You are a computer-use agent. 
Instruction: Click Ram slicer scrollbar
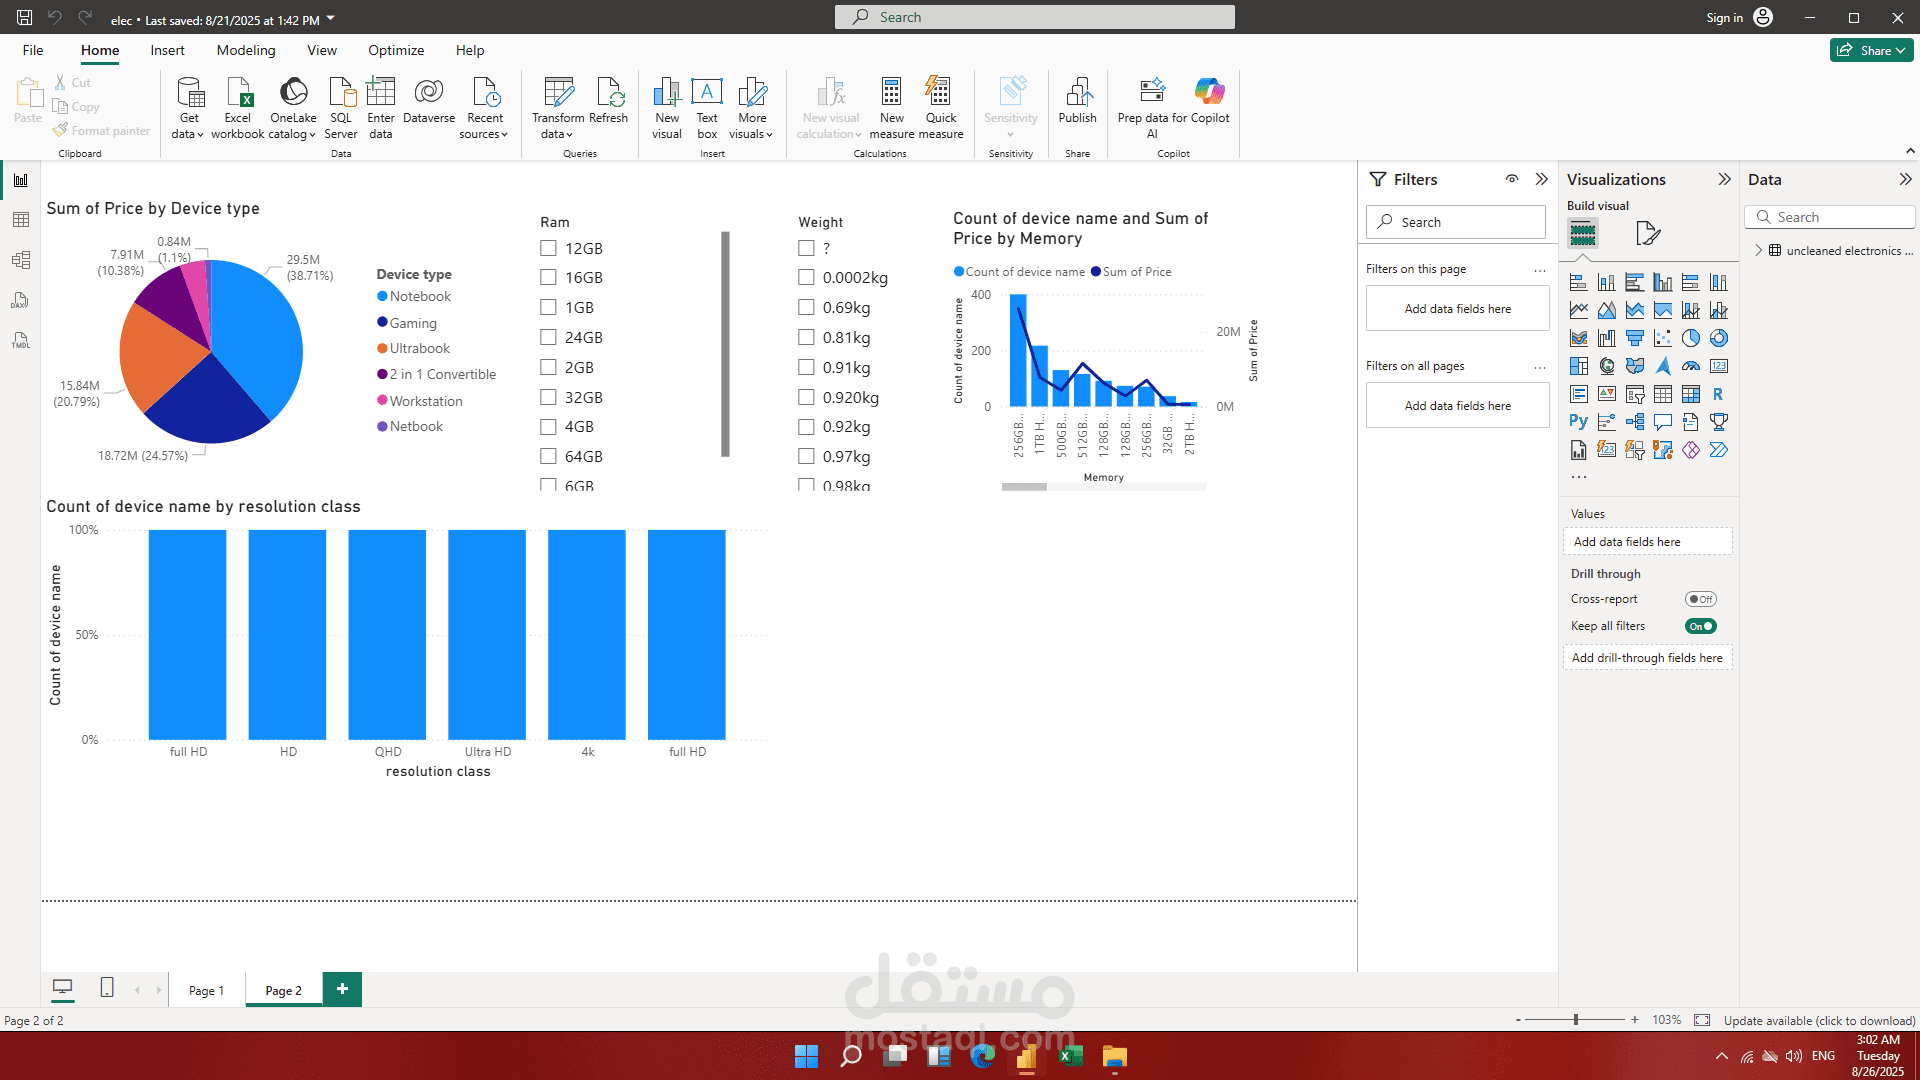[x=725, y=344]
